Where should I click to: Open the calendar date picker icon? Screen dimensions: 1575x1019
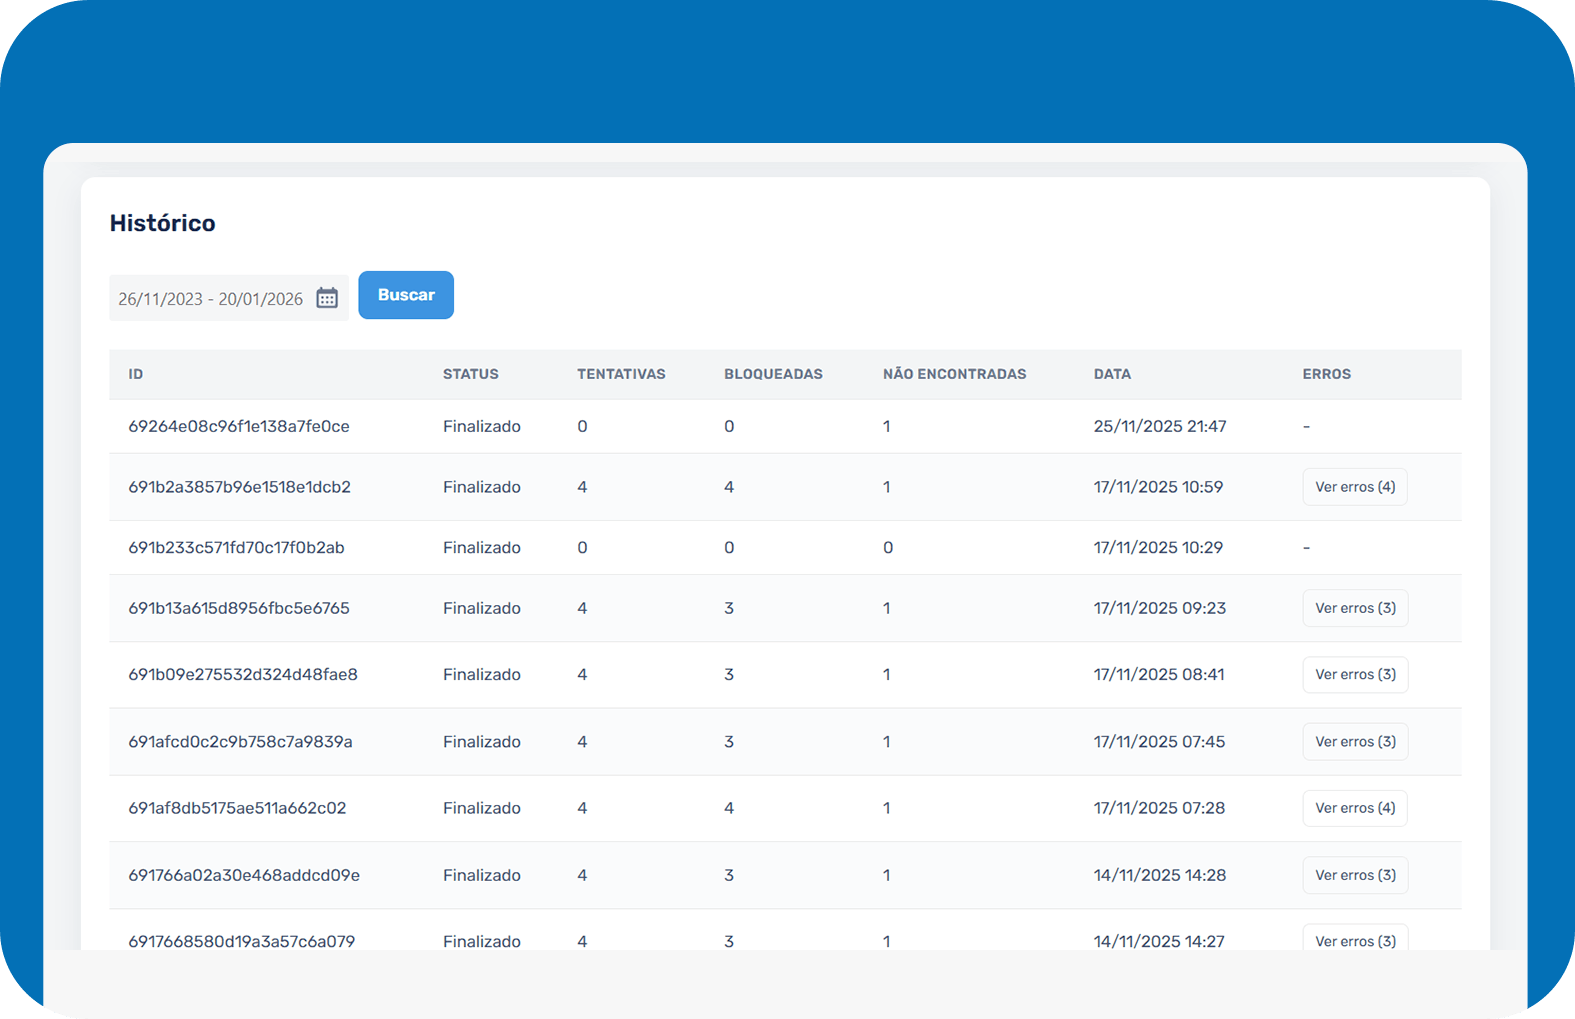click(x=327, y=298)
